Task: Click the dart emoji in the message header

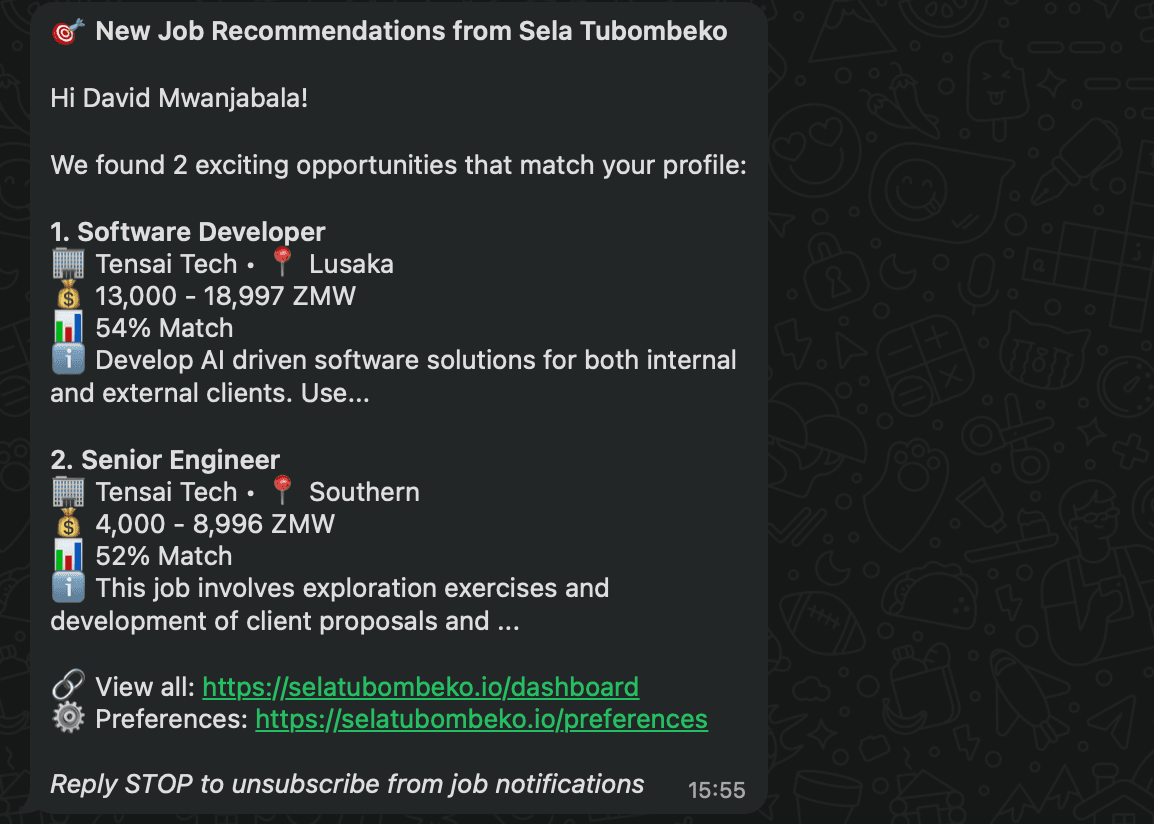Action: [64, 30]
